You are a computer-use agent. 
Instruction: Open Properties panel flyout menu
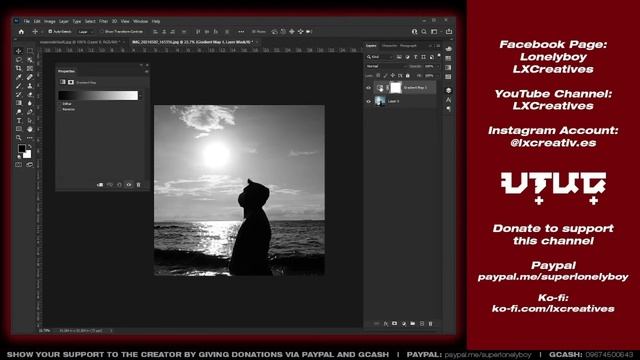147,71
